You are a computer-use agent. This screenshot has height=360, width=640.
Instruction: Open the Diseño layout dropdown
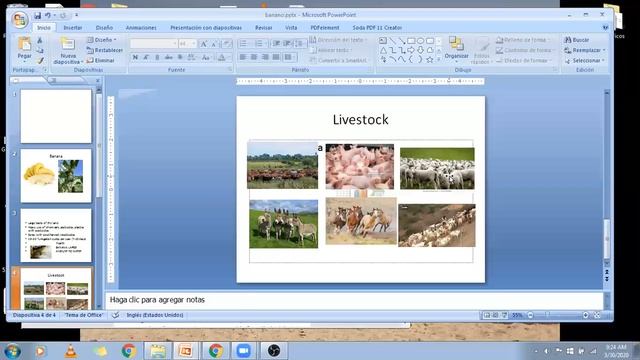(102, 40)
